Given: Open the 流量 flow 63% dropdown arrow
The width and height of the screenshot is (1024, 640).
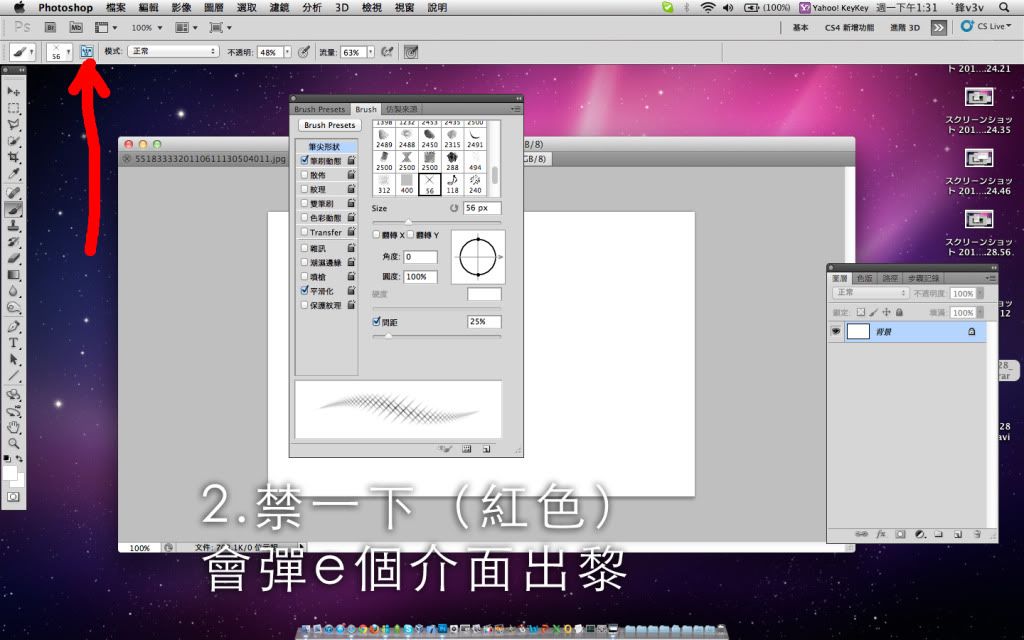Looking at the screenshot, I should click(x=372, y=51).
